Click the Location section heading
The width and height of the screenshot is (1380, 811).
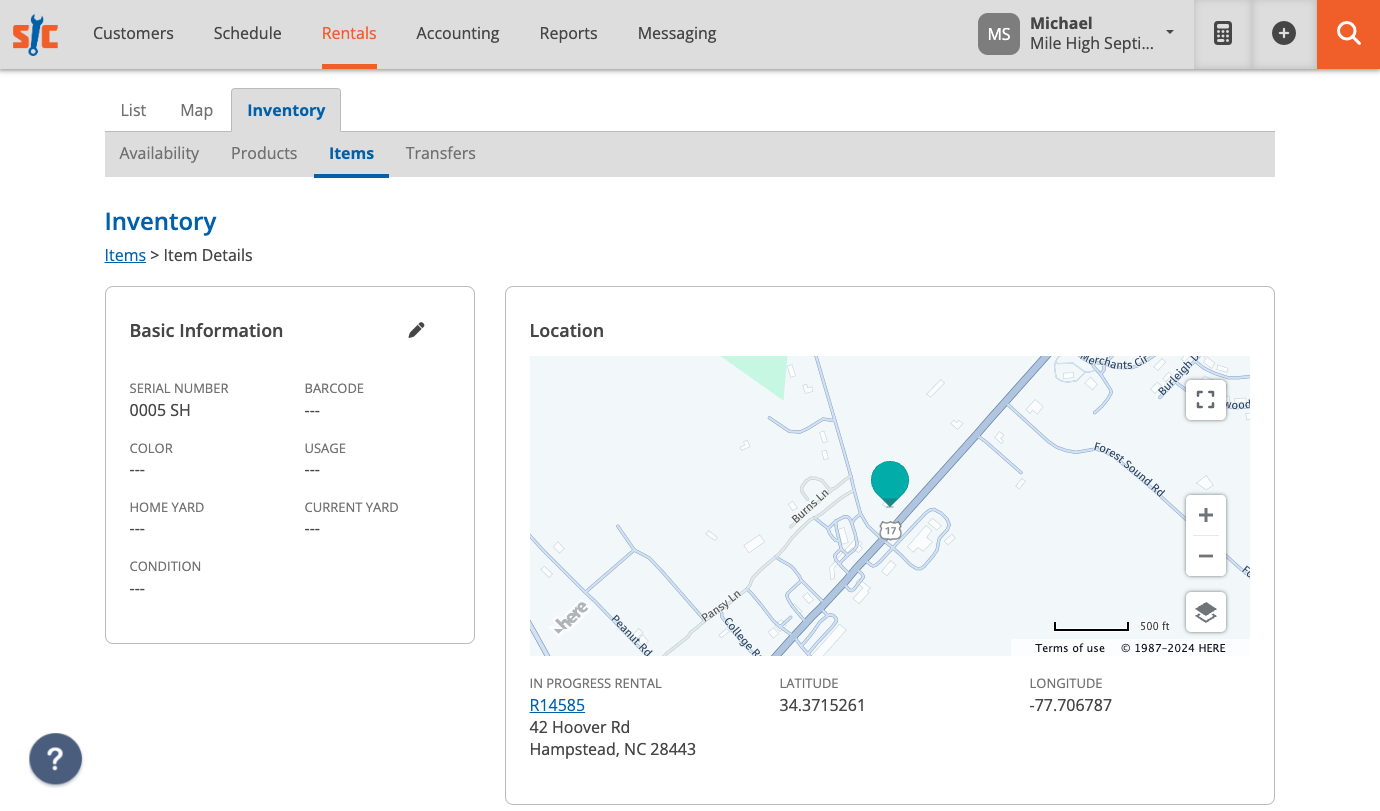(x=567, y=330)
